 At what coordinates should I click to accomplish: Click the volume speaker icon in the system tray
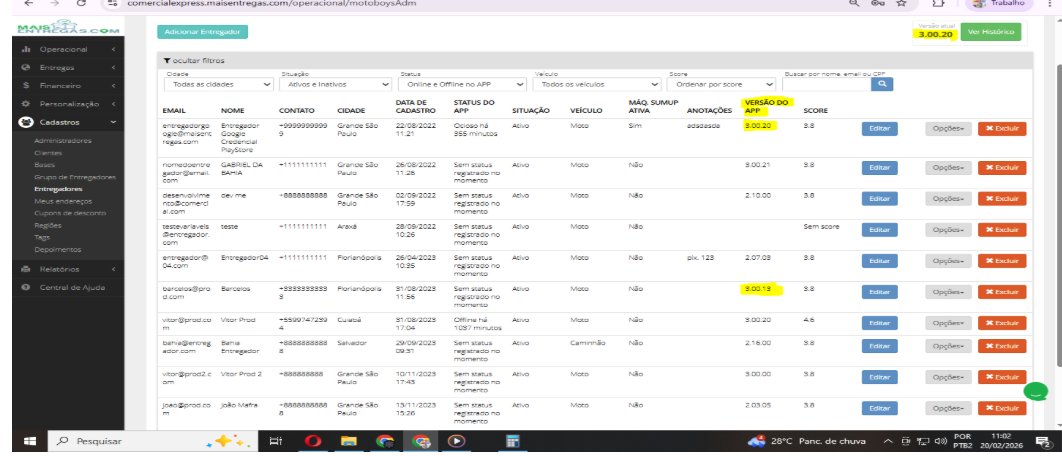point(940,442)
